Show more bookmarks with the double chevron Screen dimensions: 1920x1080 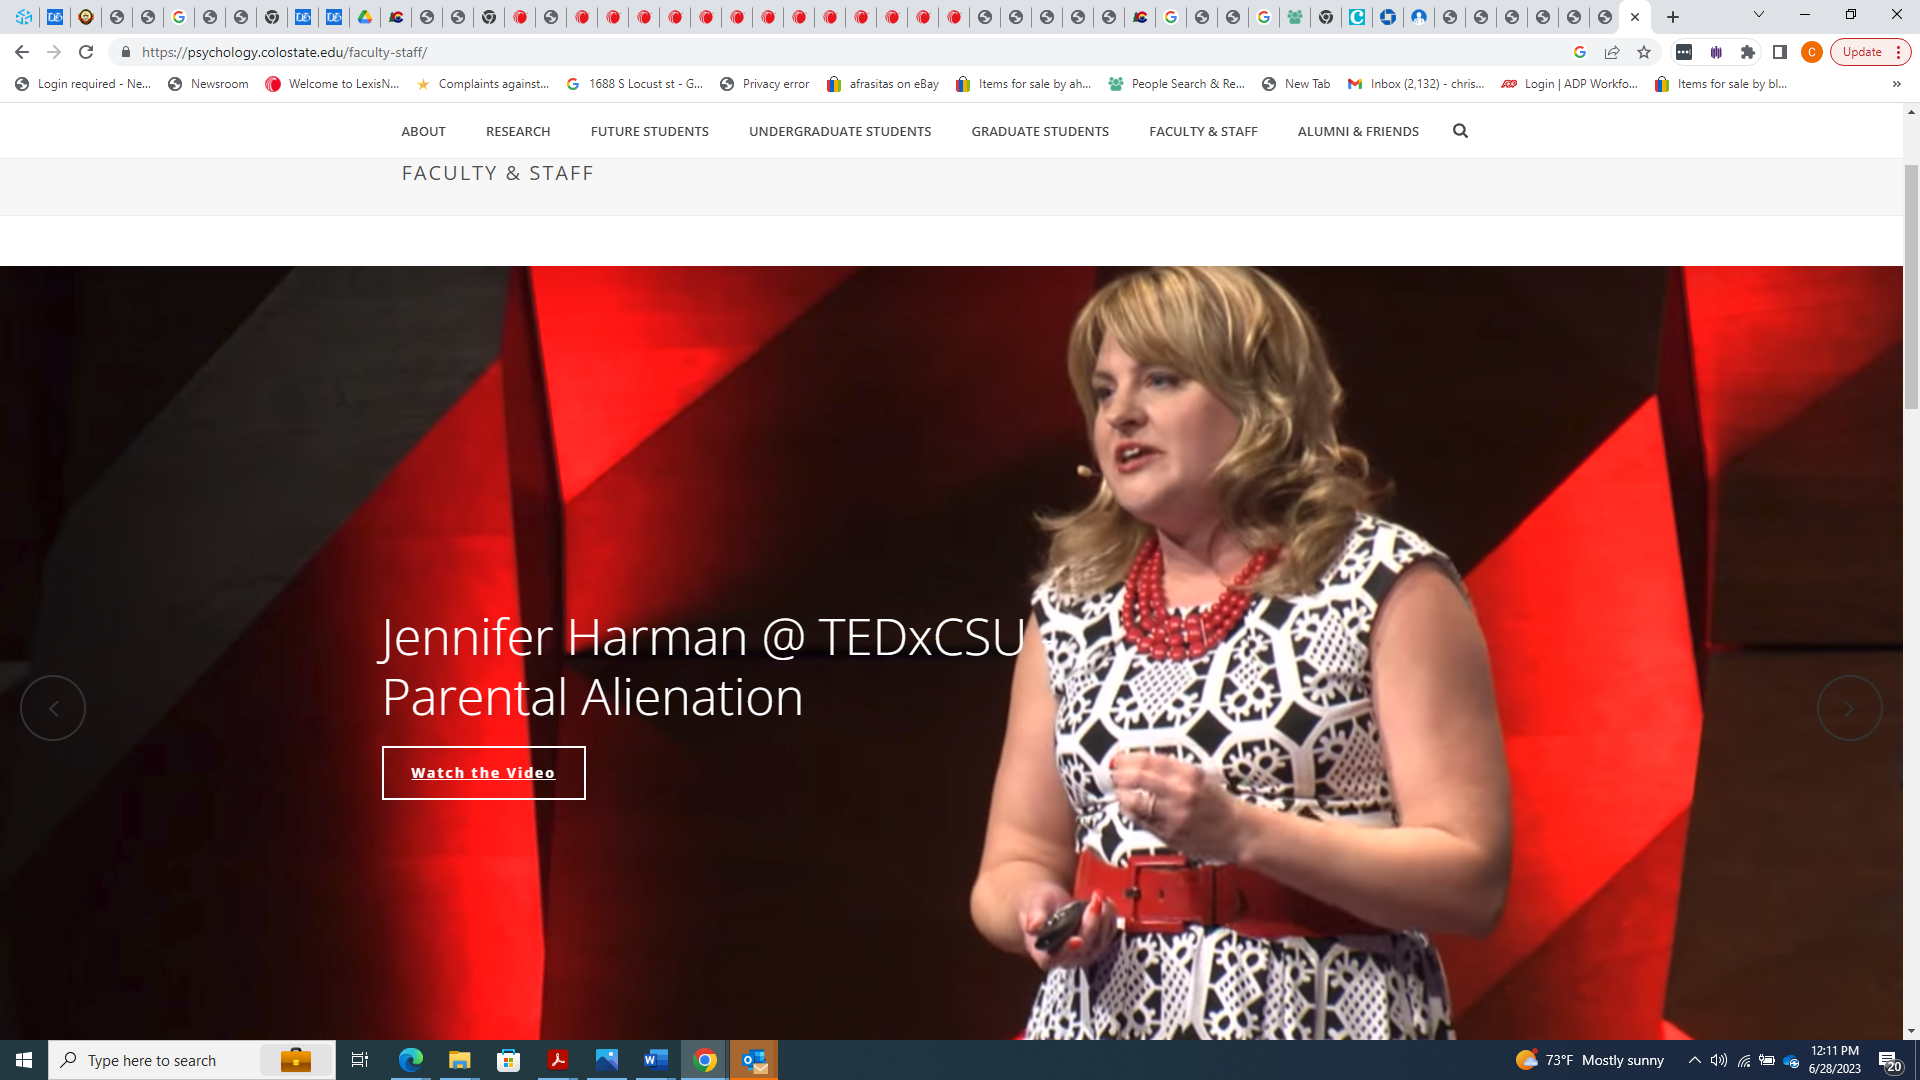click(x=1896, y=84)
